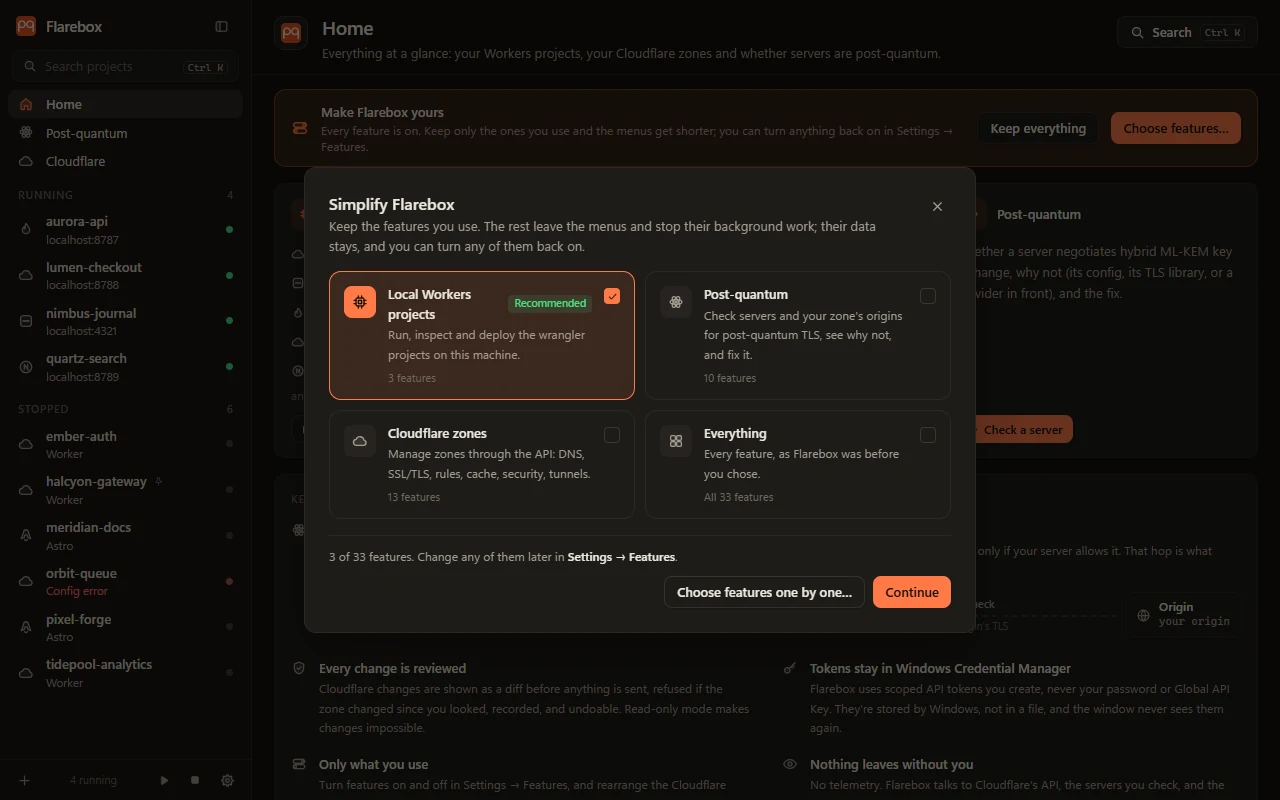Screen dimensions: 1280x800
Task: Click the Post-quantum atom icon in dialog
Action: (676, 302)
